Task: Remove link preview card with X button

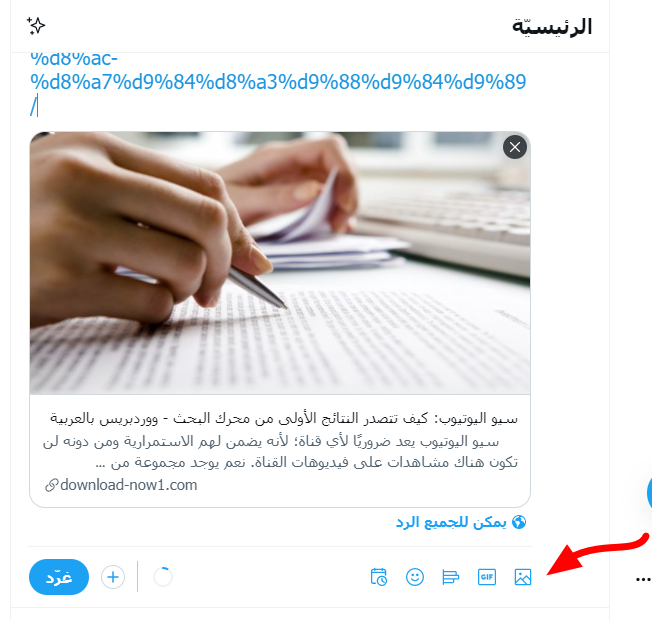Action: coord(515,147)
